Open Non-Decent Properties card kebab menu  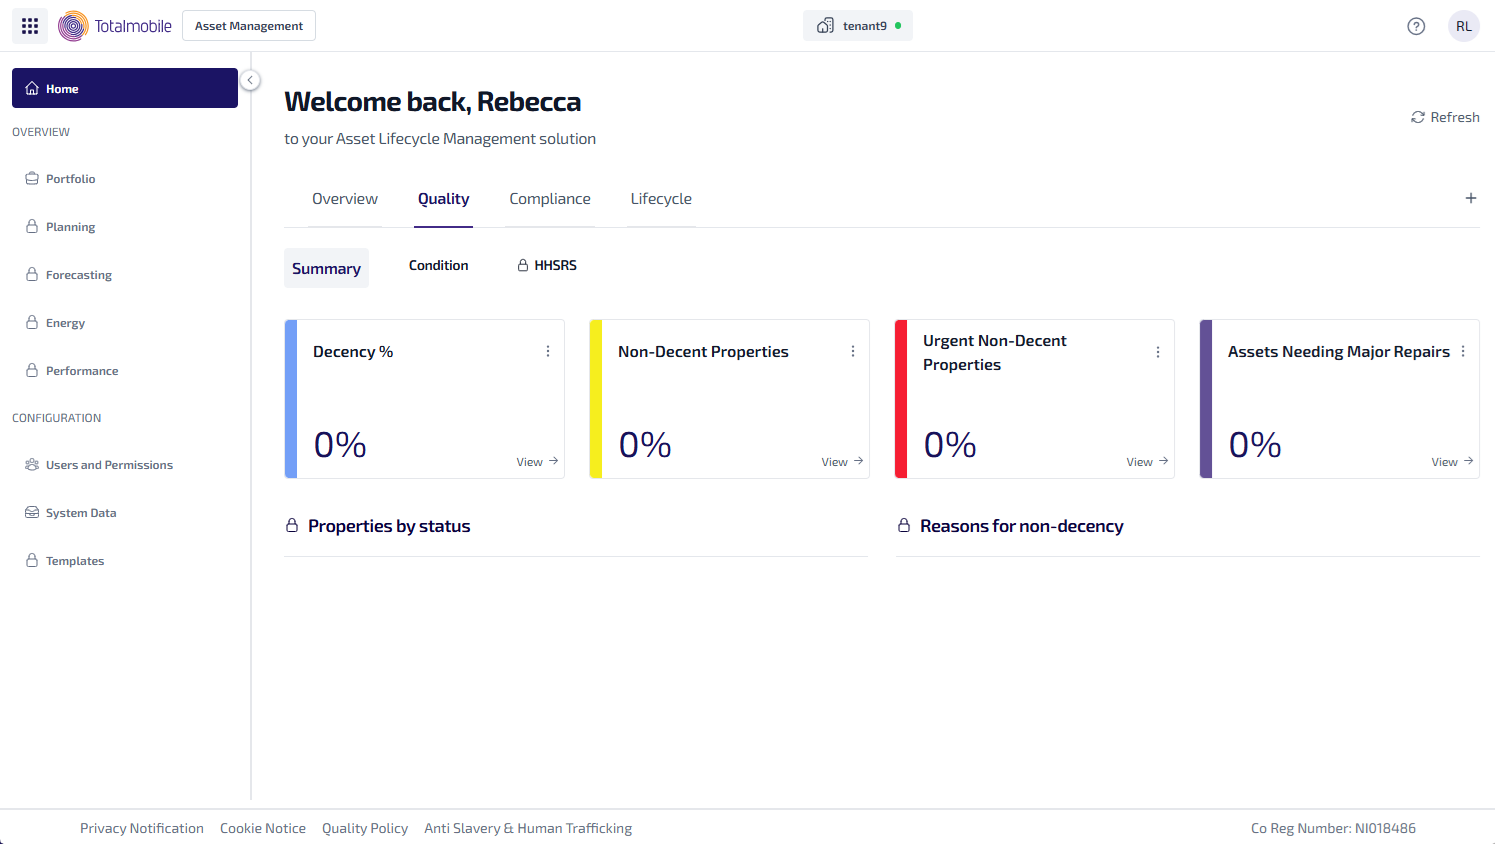point(853,351)
